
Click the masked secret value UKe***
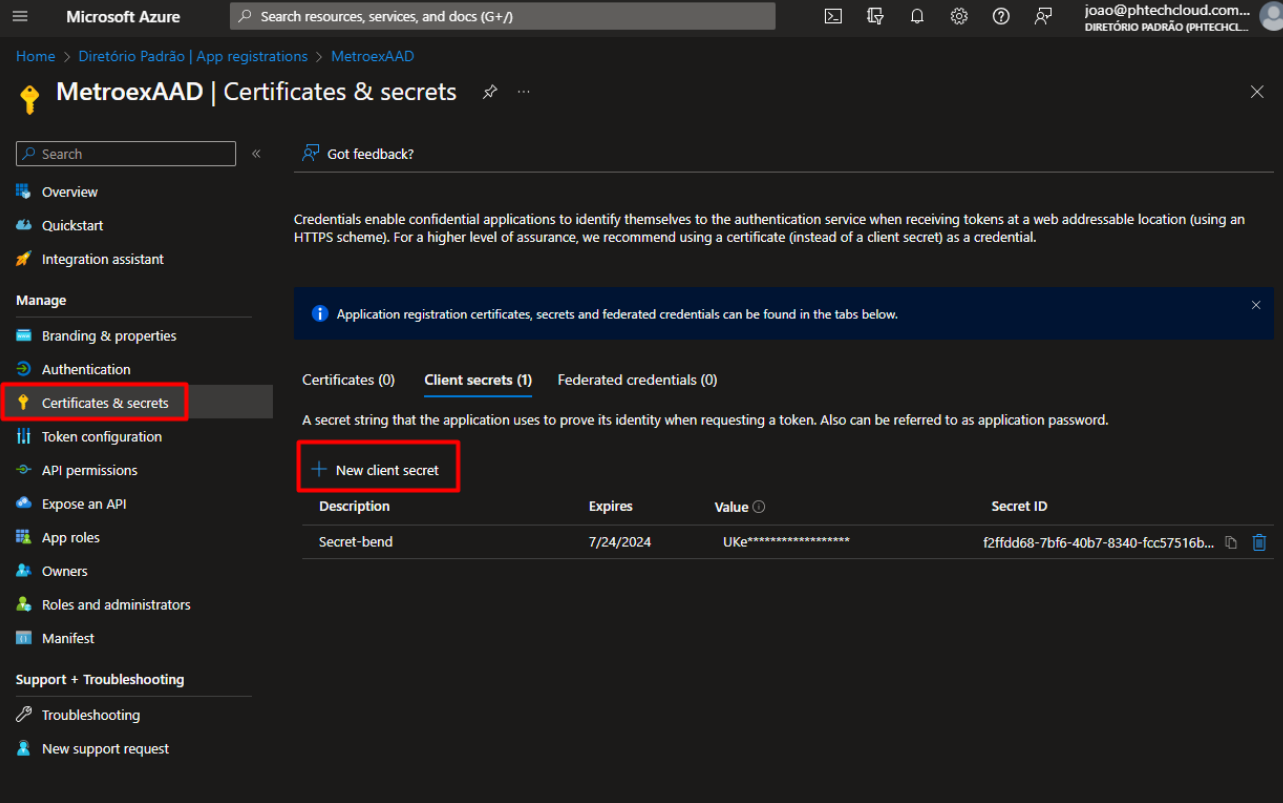pyautogui.click(x=786, y=542)
